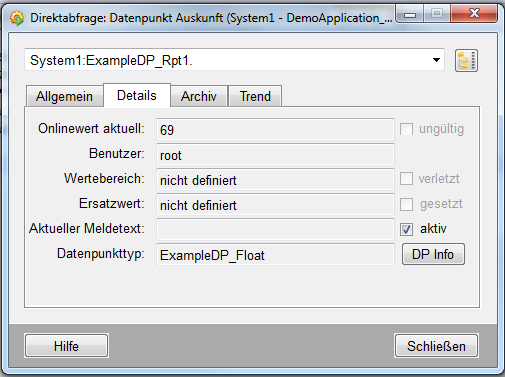505x377 pixels.
Task: Click the Benutzer field showing root
Action: tap(275, 154)
